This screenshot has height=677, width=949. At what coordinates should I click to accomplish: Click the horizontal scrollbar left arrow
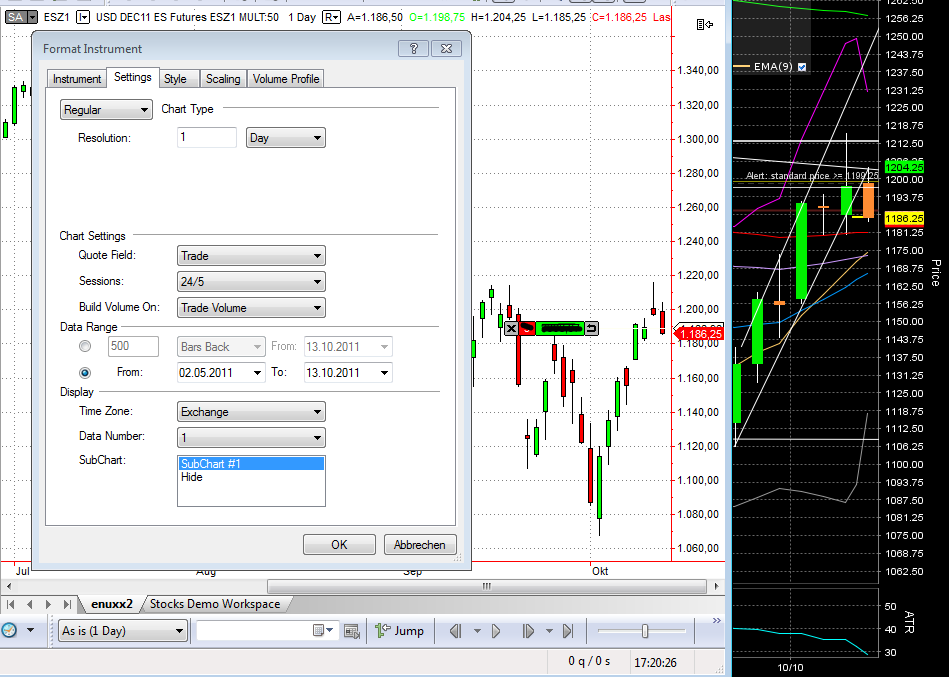point(8,586)
